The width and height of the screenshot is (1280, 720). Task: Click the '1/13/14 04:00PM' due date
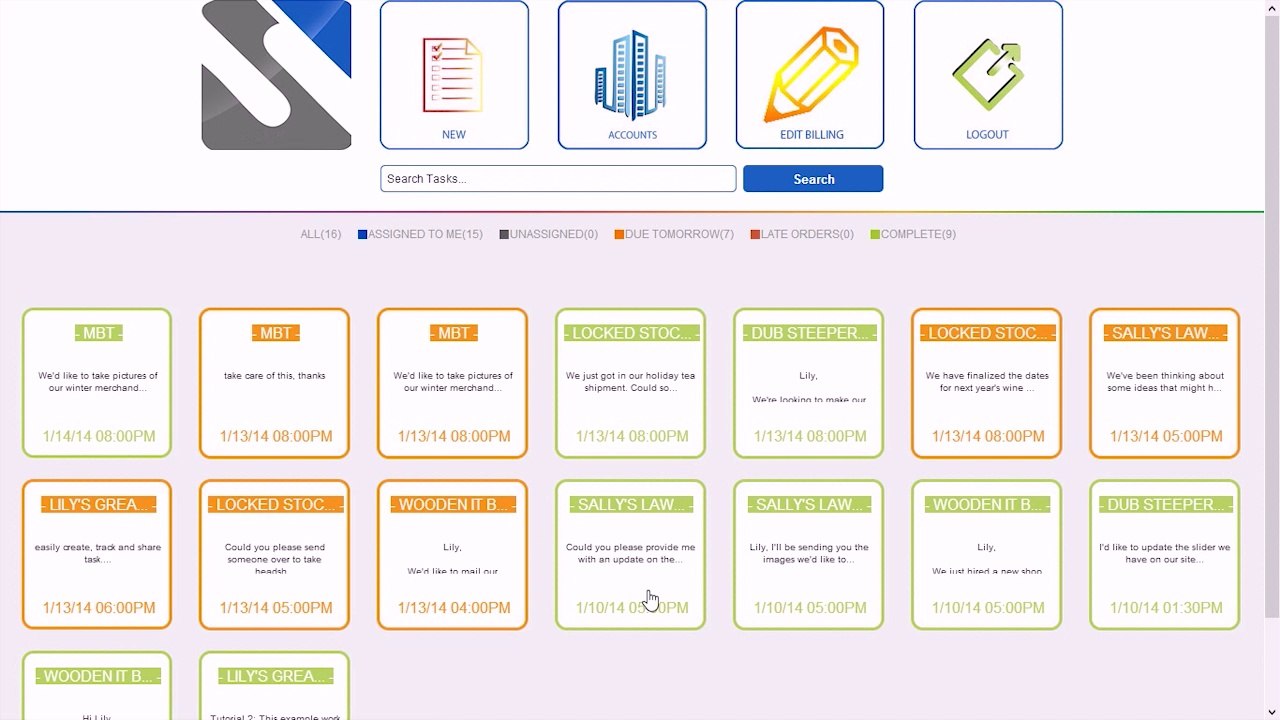point(454,608)
